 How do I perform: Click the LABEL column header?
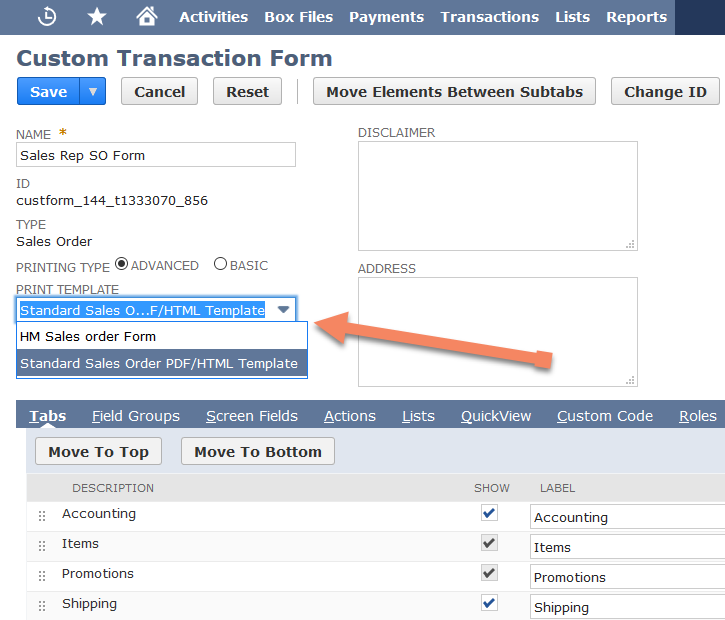tap(557, 488)
